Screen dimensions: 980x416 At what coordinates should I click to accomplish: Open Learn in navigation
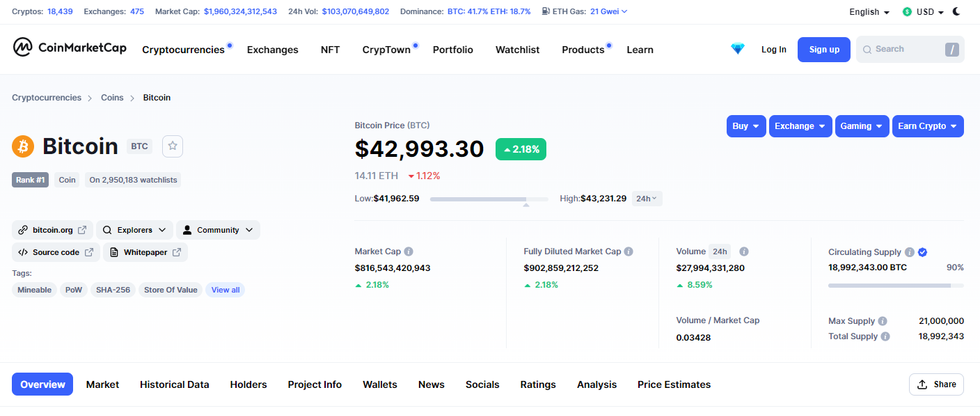point(640,50)
